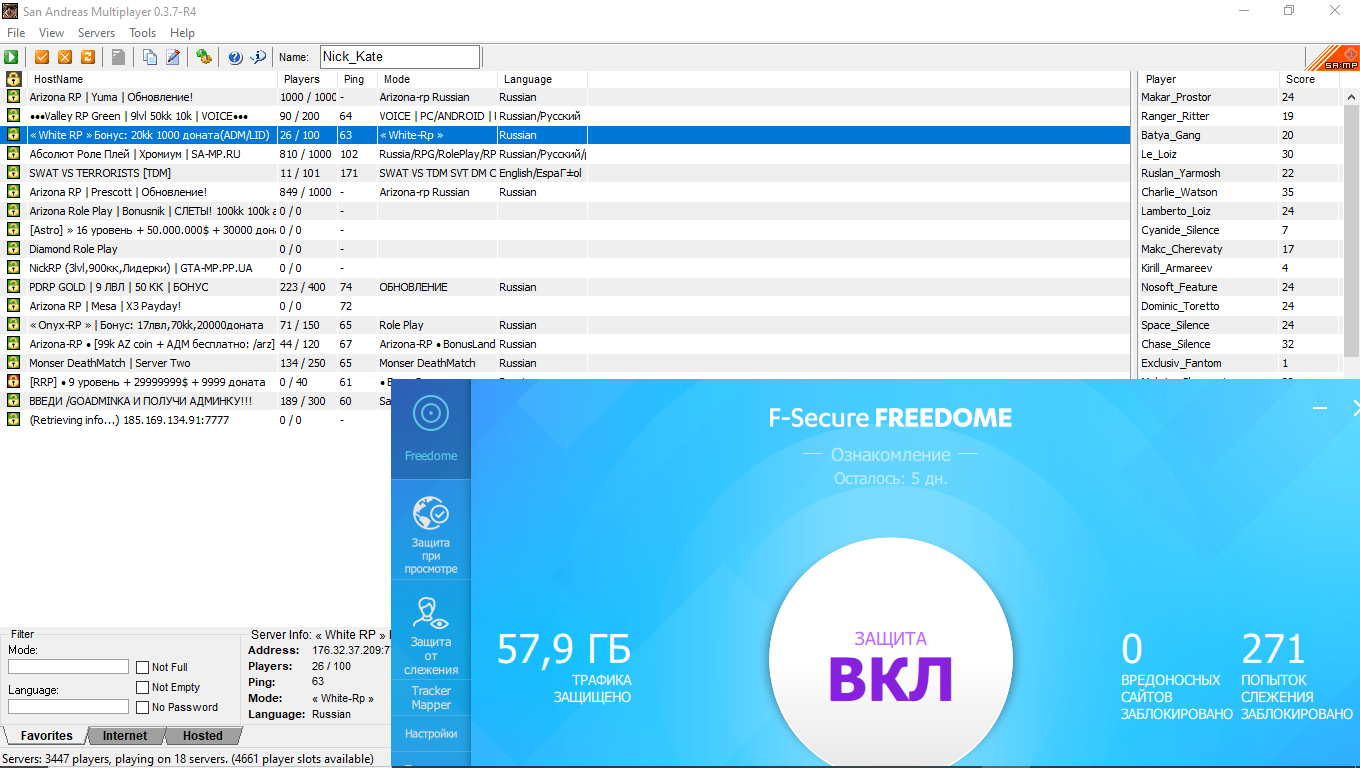
Task: Switch to the Internet tab
Action: [125, 736]
